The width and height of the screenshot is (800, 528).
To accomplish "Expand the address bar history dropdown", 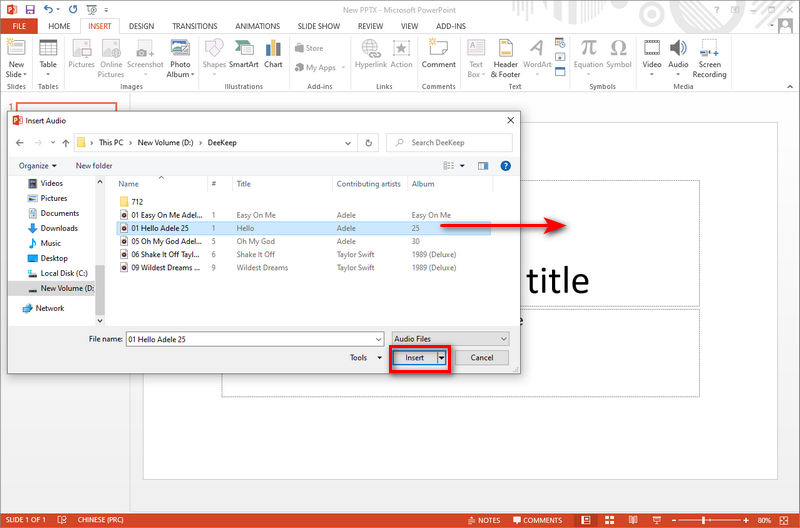I will (348, 143).
